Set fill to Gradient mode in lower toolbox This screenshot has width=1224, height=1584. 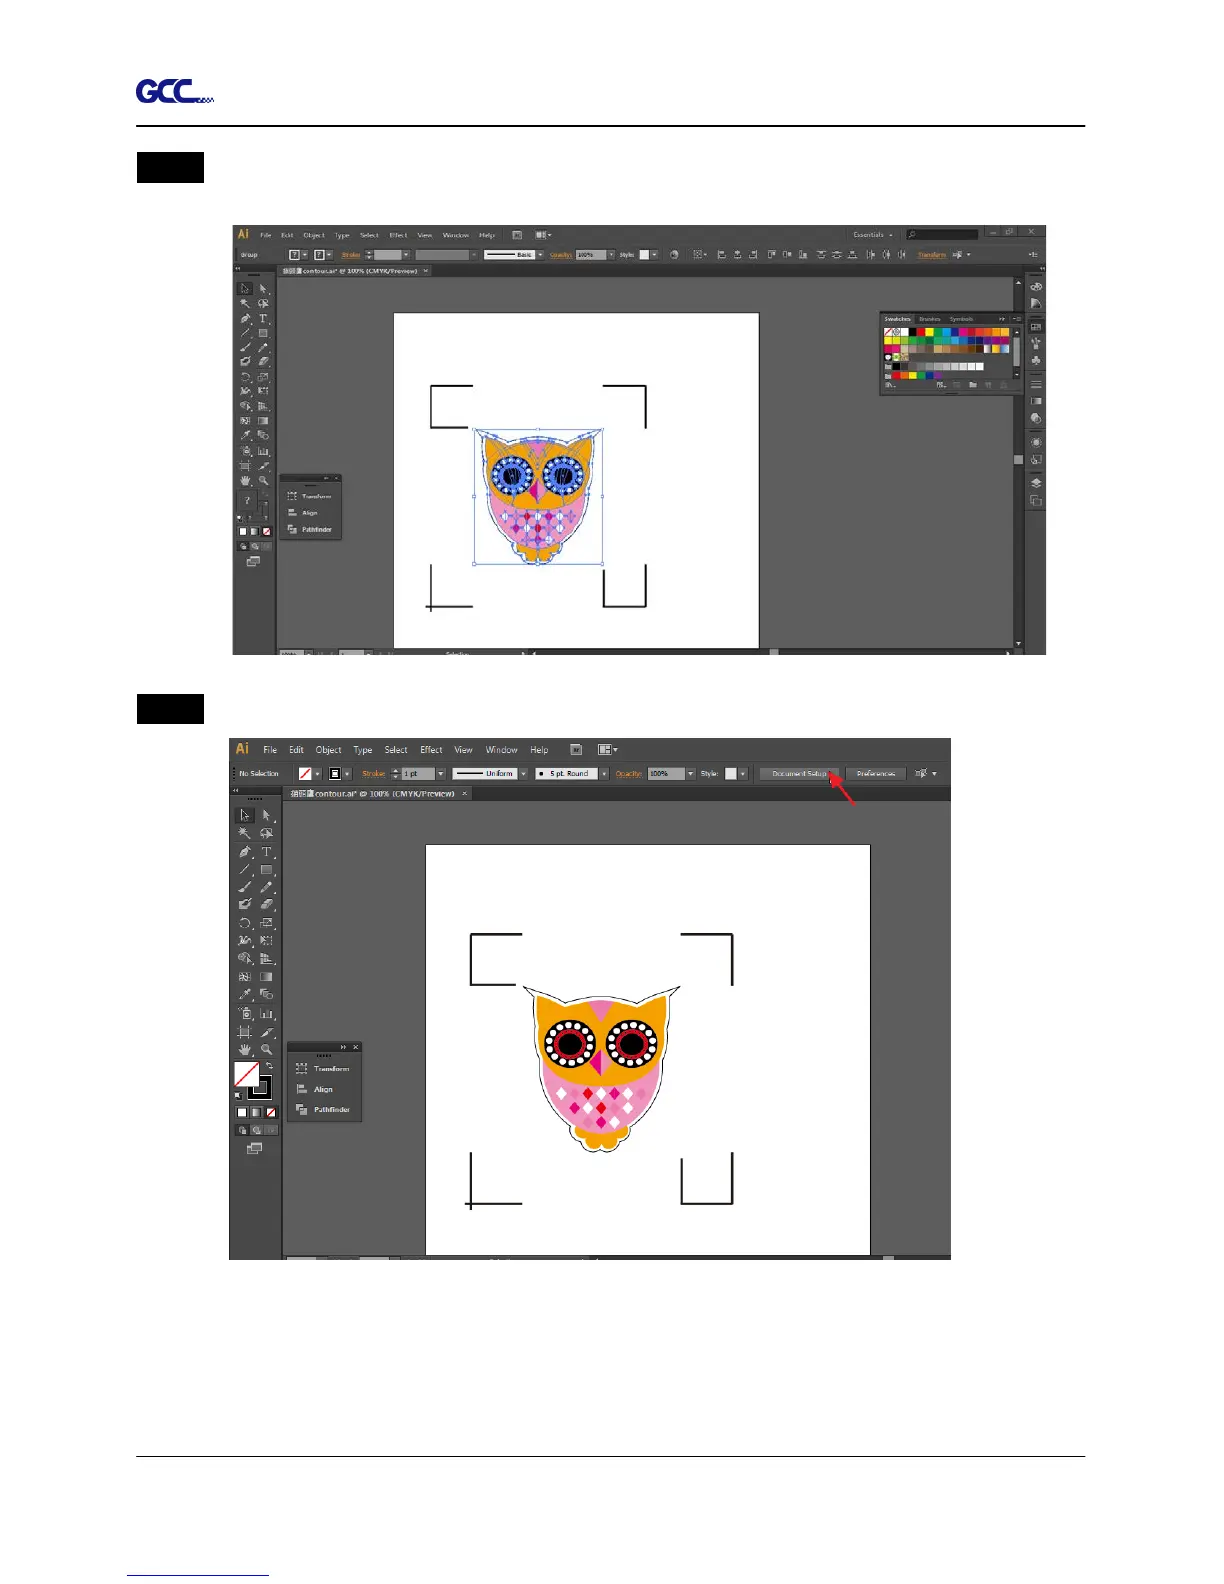(x=255, y=1112)
